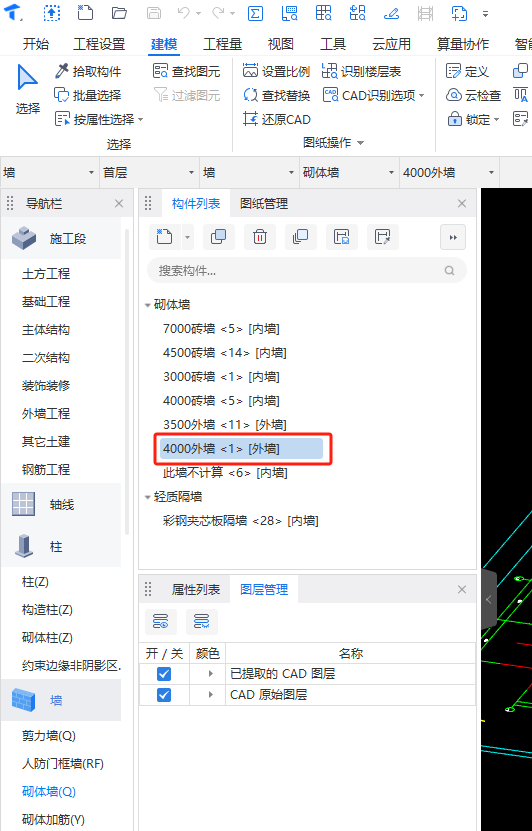Click the search magnifier icon in component search

449,271
